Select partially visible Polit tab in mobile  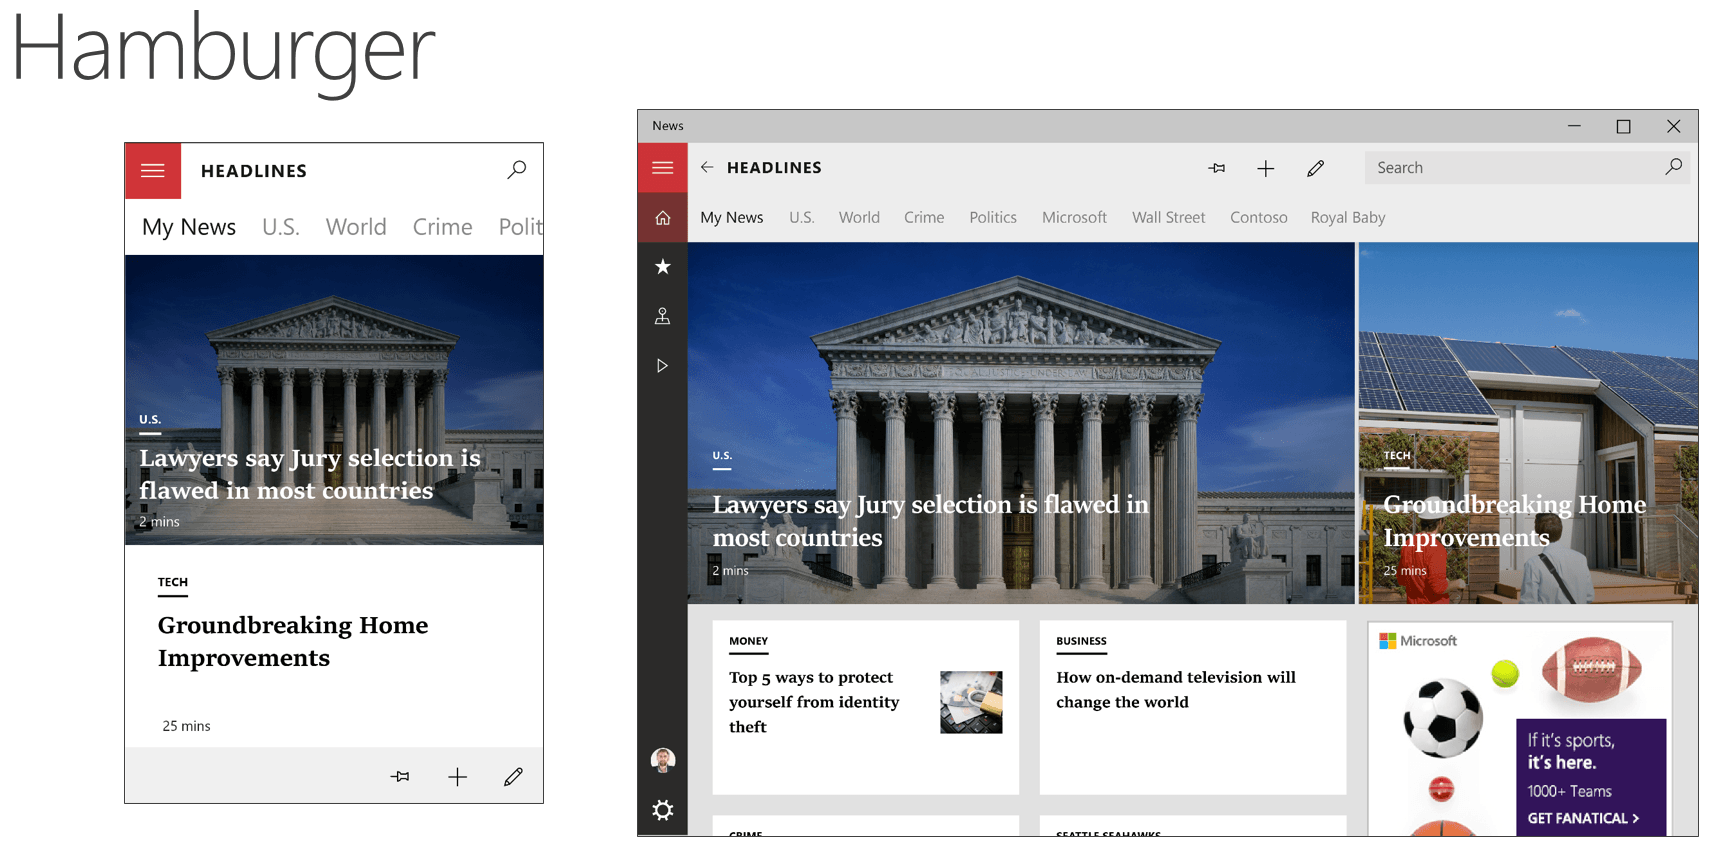pyautogui.click(x=521, y=227)
